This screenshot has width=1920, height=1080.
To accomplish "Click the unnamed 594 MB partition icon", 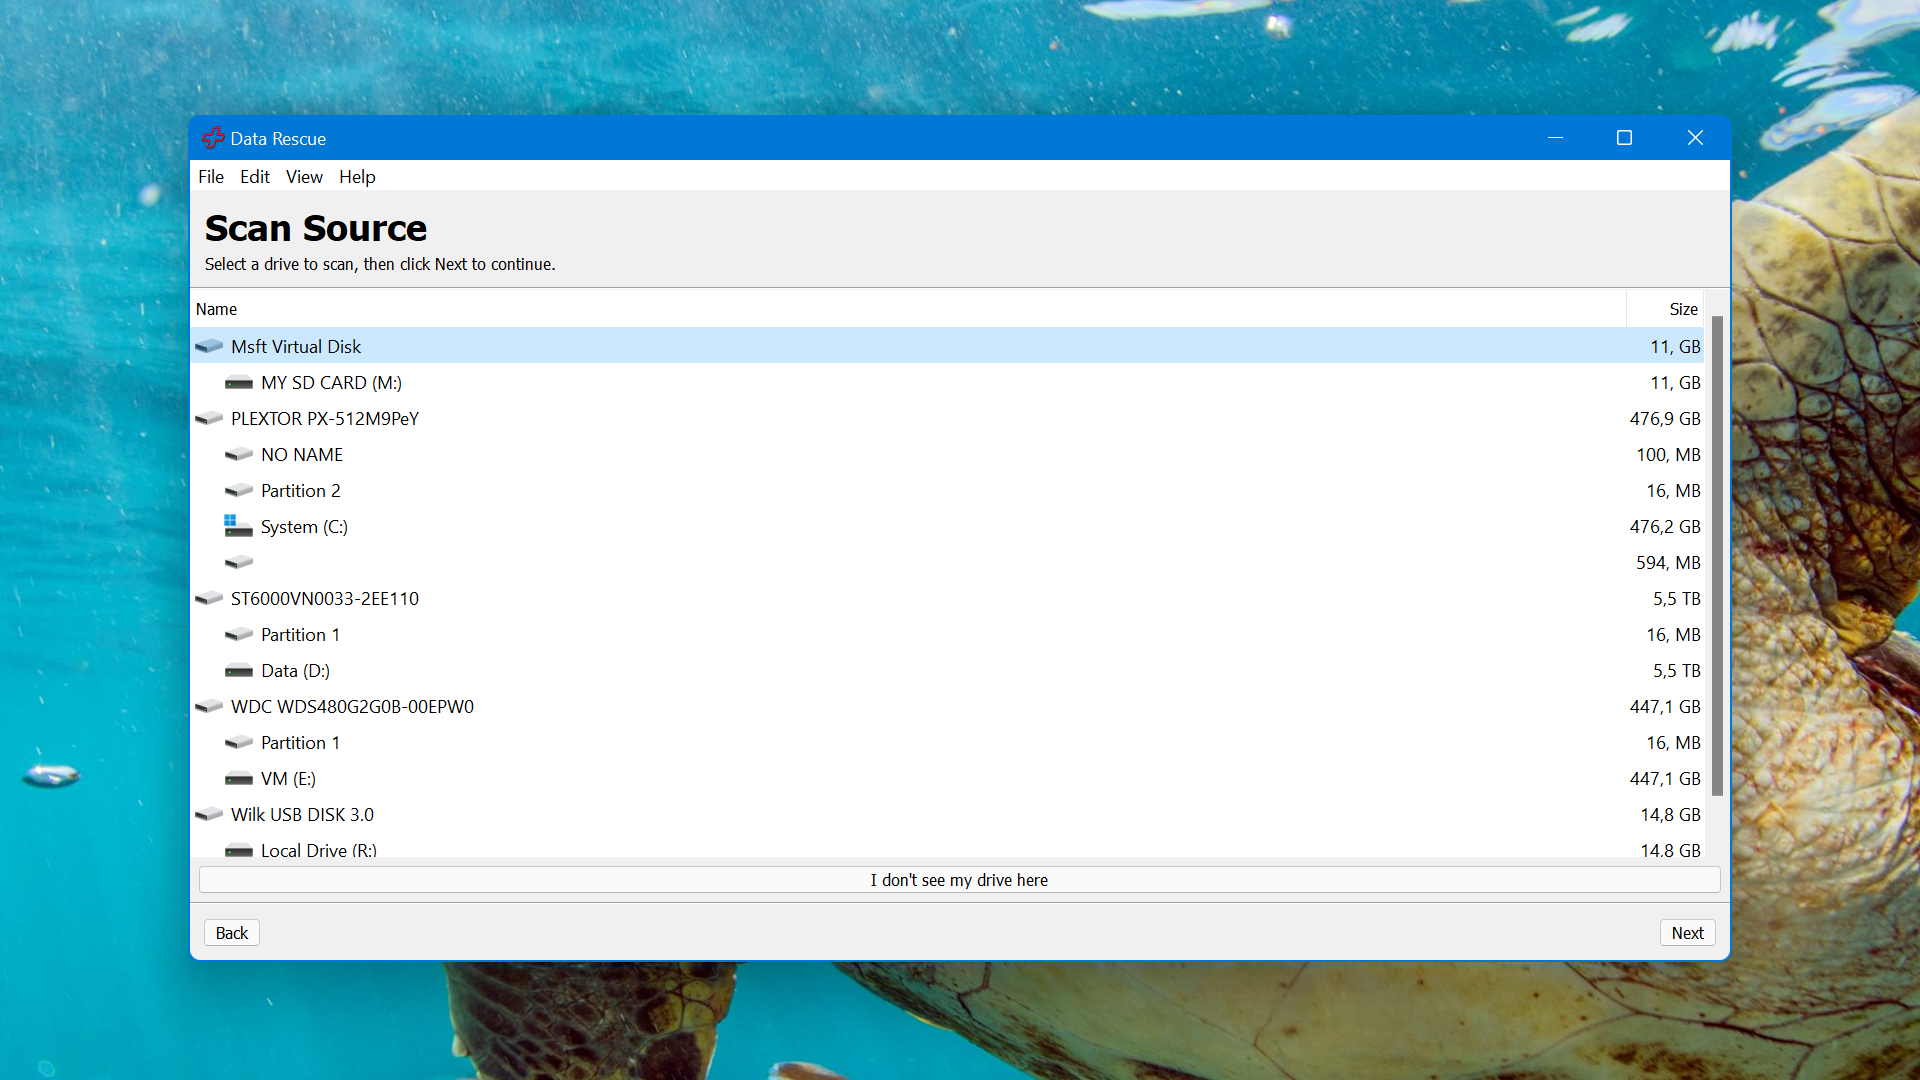I will click(239, 562).
